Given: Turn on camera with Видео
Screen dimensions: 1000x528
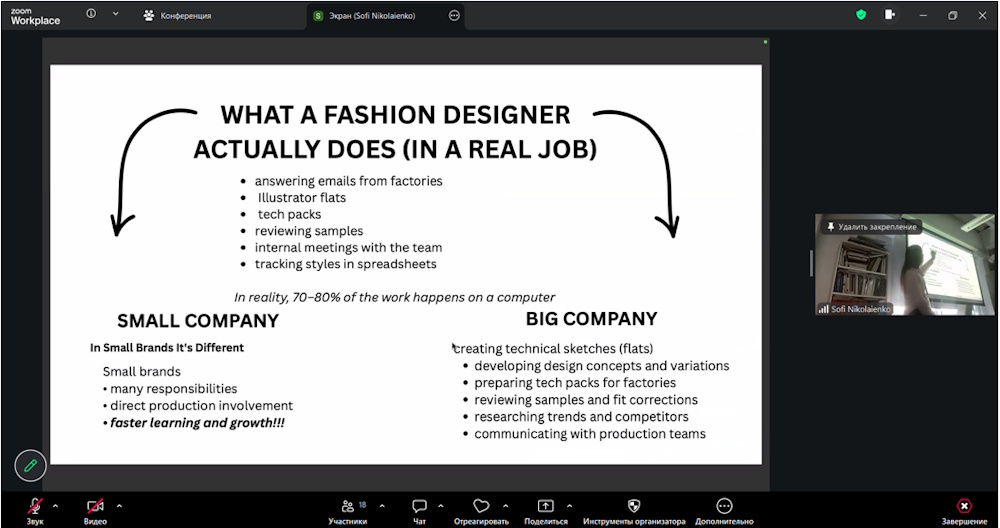Looking at the screenshot, I should click(95, 507).
